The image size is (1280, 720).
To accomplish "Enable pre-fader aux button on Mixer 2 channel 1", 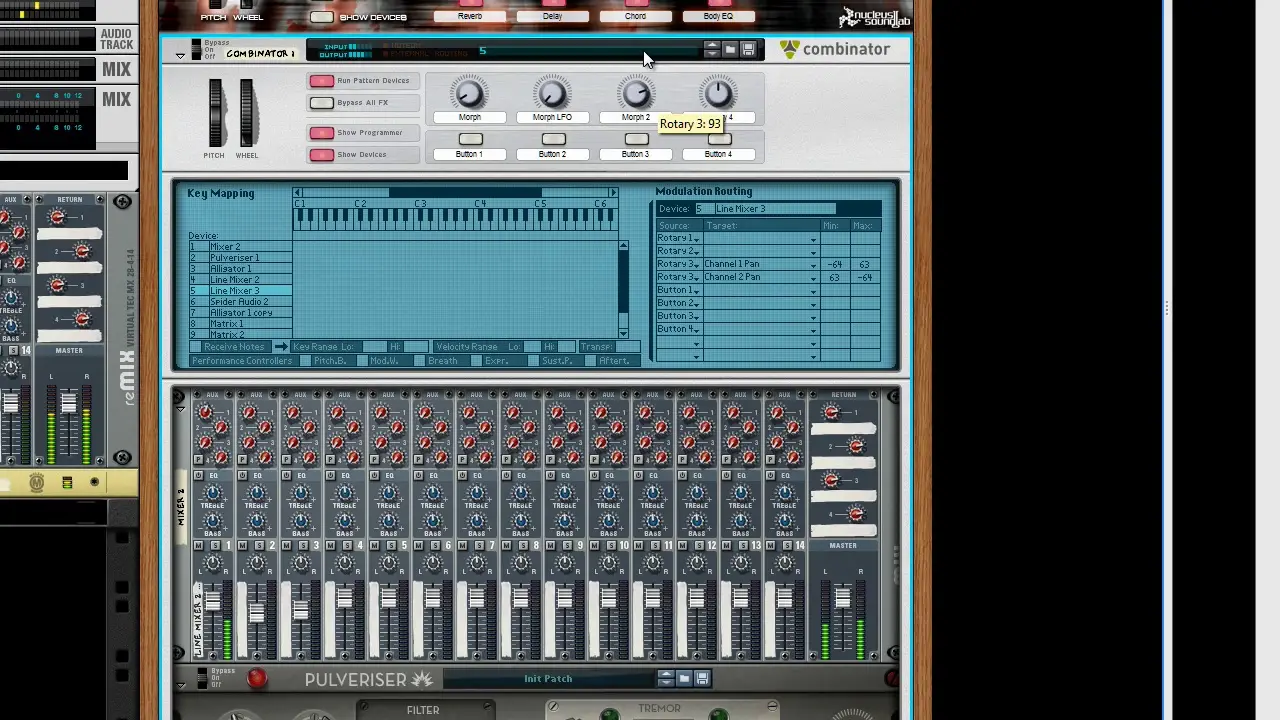I will click(x=198, y=459).
